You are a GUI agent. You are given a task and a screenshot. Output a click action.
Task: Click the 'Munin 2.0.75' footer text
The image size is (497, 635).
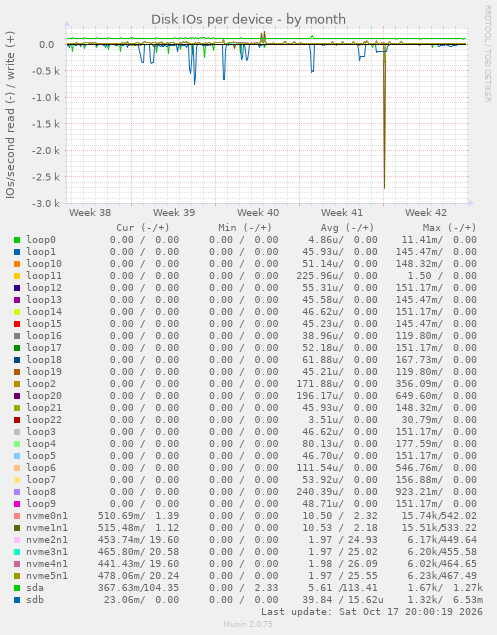[x=248, y=624]
